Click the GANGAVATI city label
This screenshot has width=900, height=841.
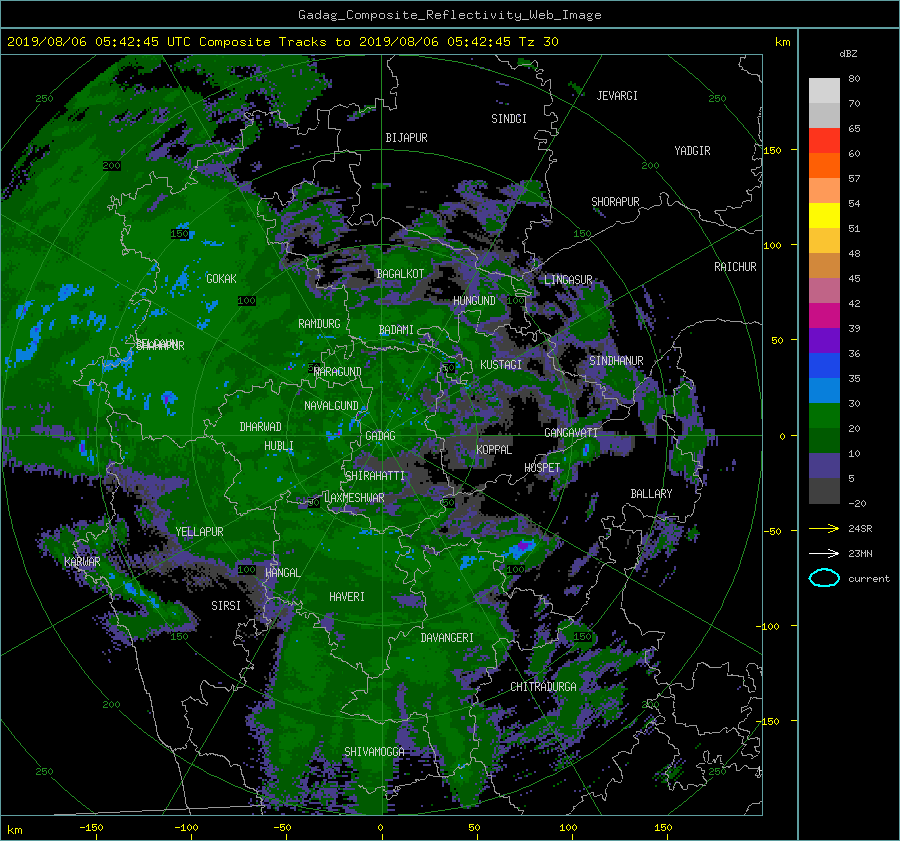[x=571, y=433]
